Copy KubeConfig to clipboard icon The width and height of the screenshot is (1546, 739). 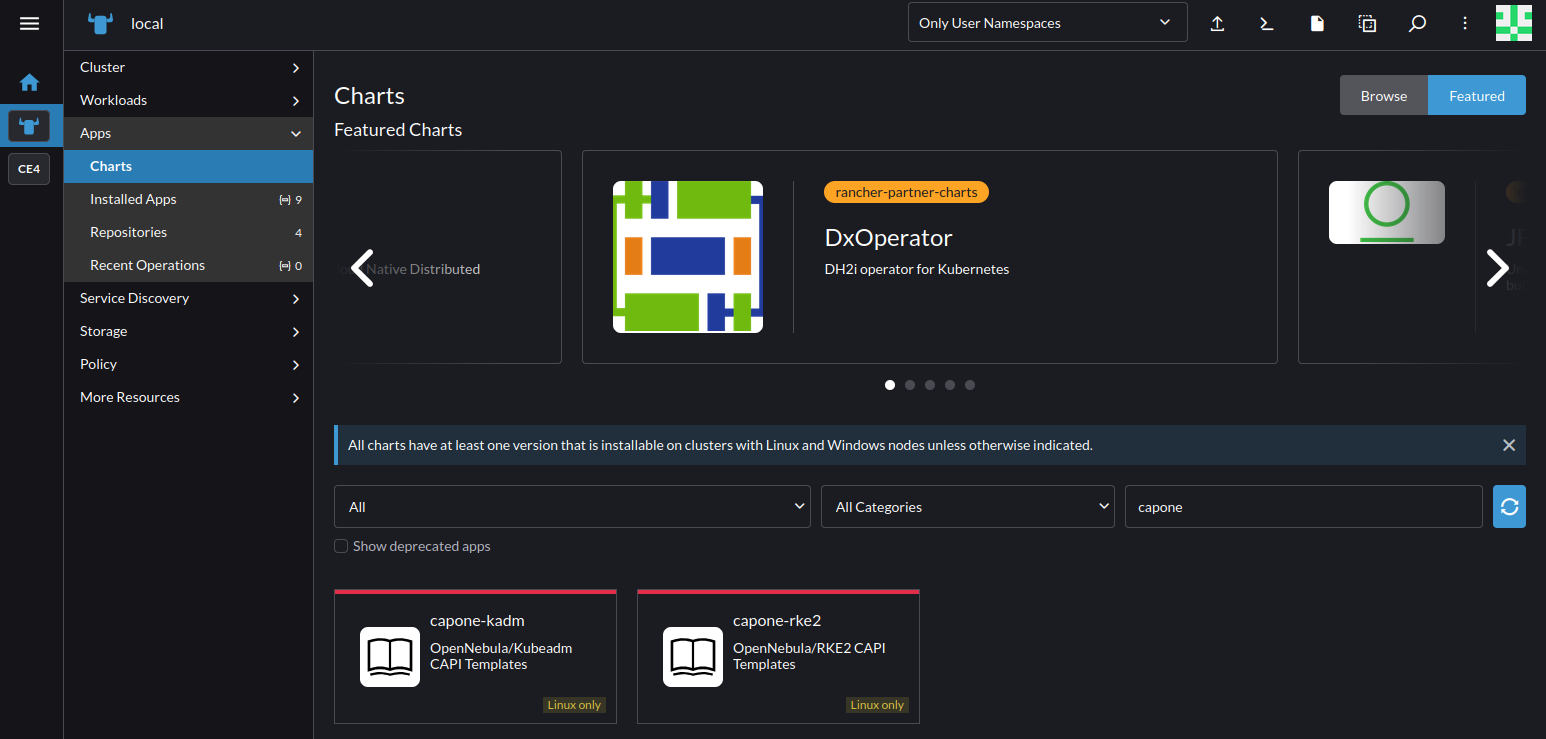point(1367,23)
